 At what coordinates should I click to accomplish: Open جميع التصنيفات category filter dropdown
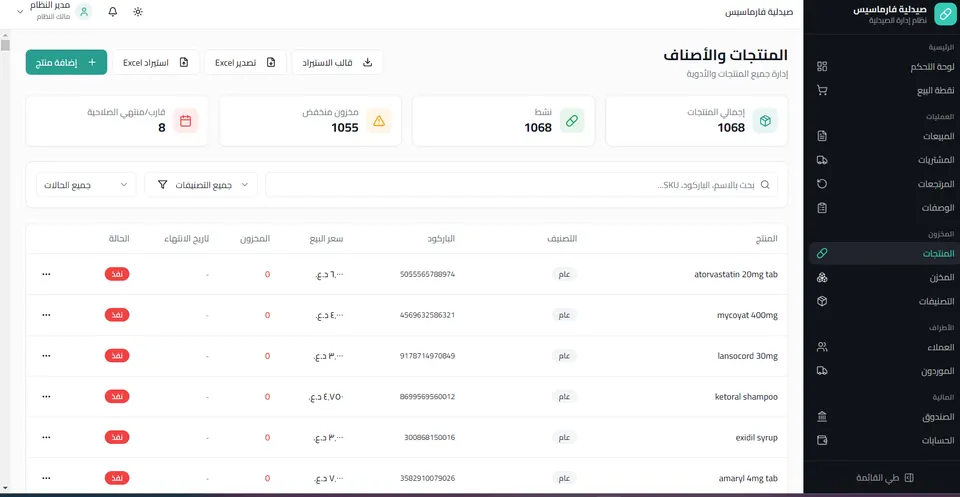[201, 184]
